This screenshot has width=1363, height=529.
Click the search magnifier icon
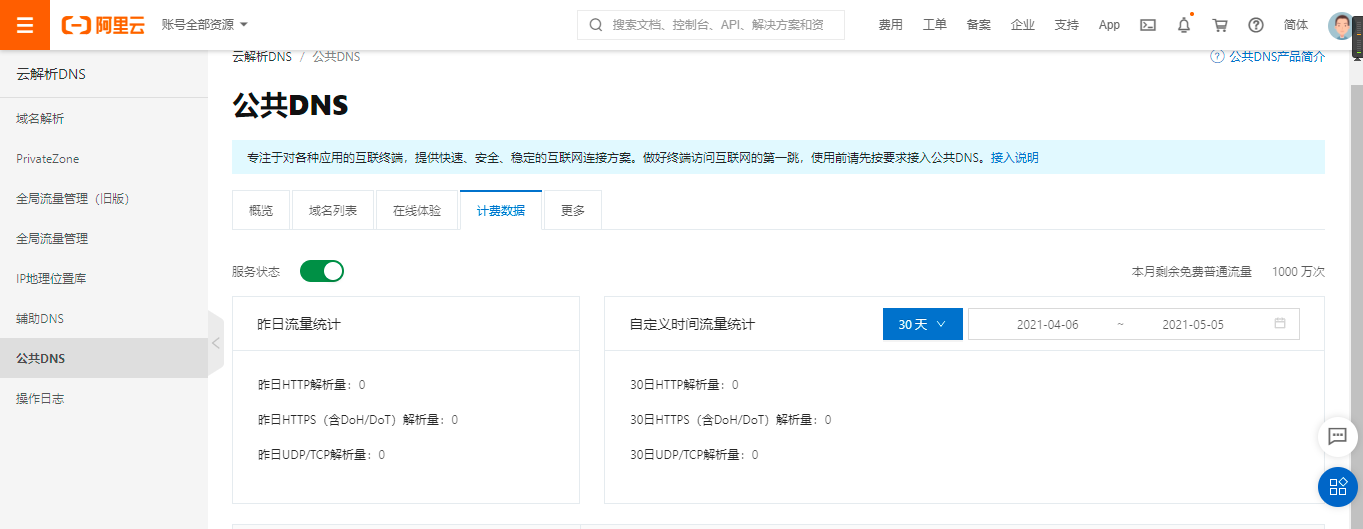(596, 25)
